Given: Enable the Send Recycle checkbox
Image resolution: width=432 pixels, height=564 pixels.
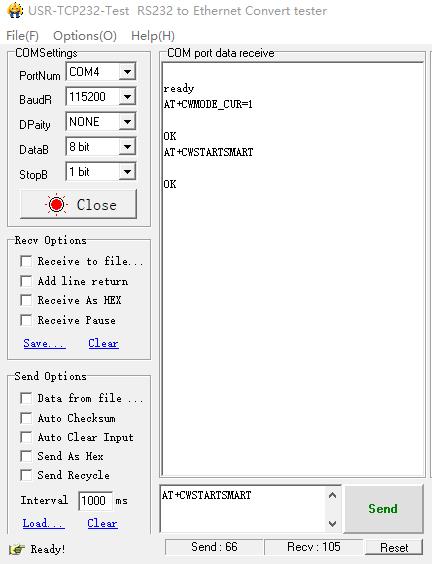Looking at the screenshot, I should click(x=26, y=475).
